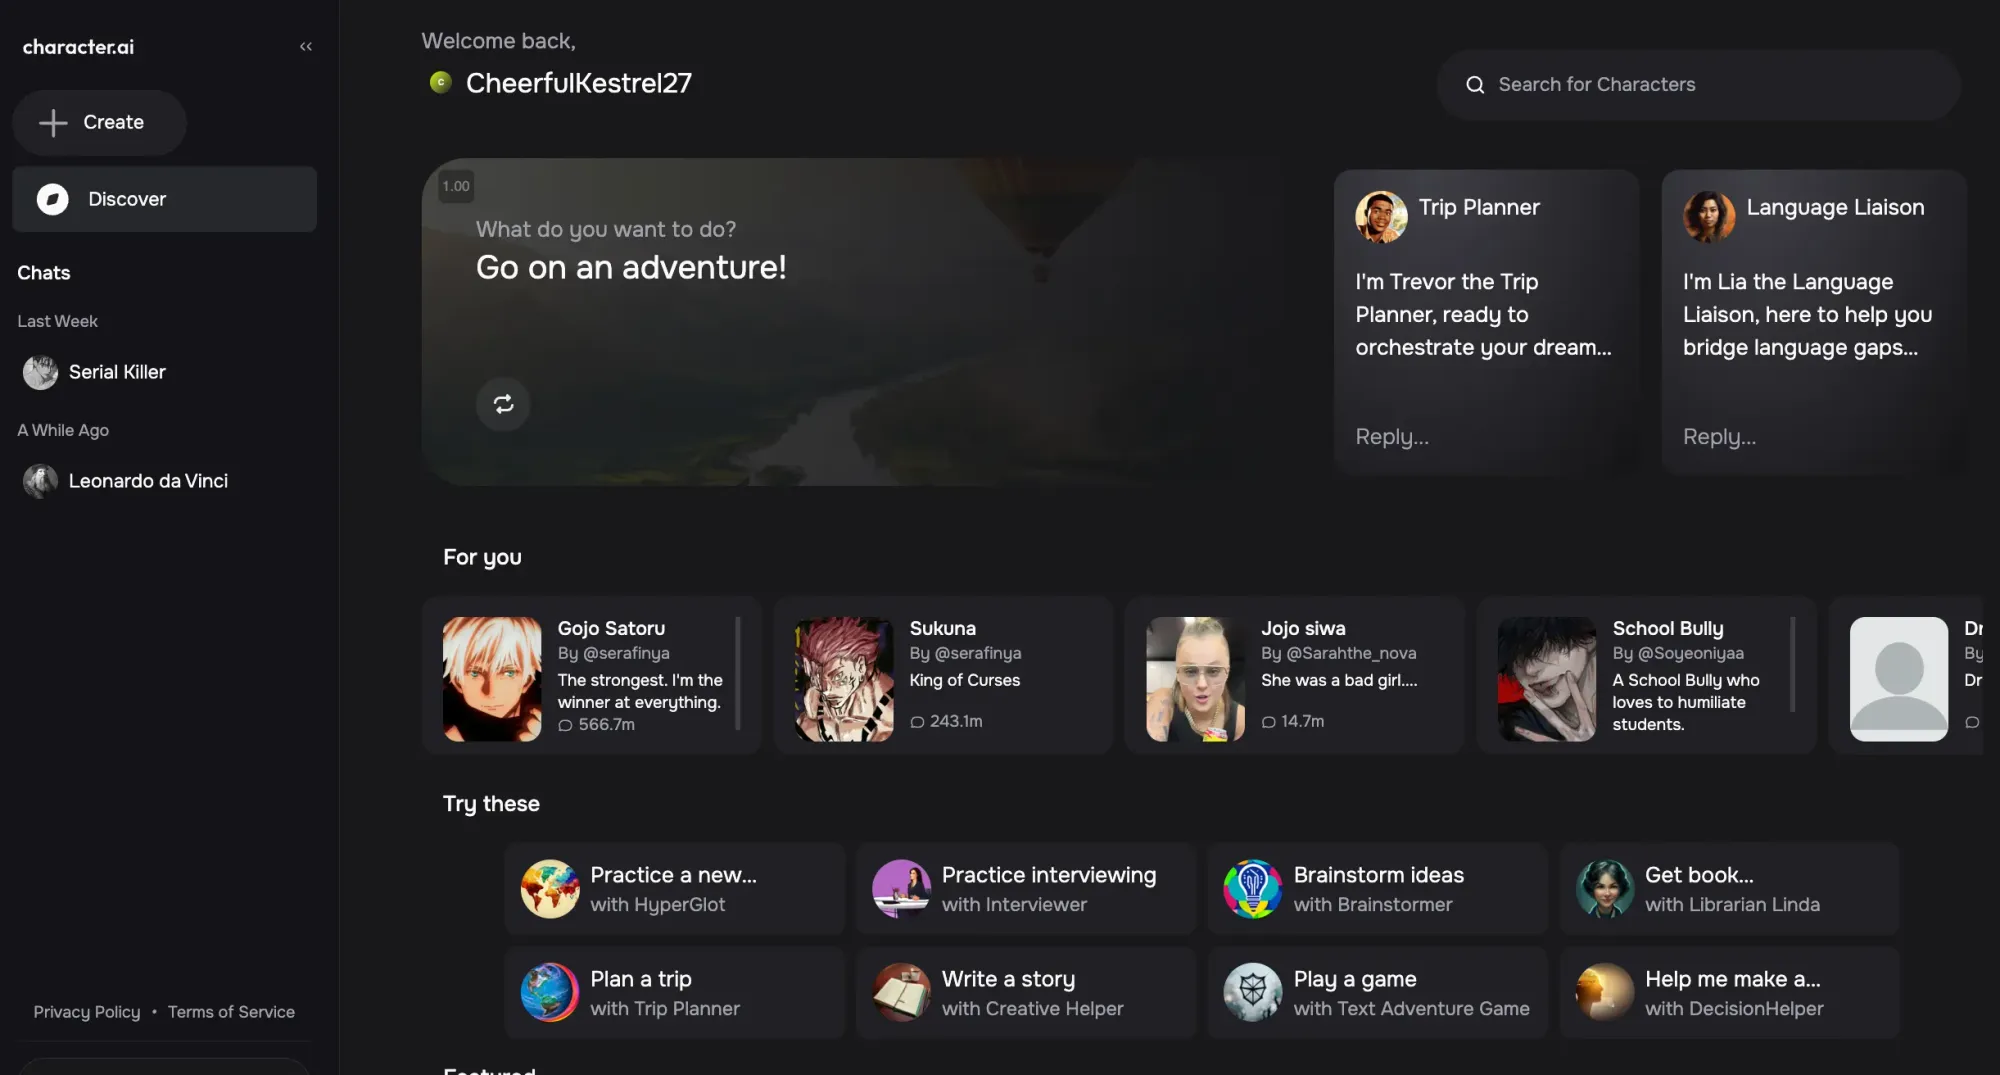Open the Terms of Service link
This screenshot has width=2000, height=1075.
[231, 1011]
